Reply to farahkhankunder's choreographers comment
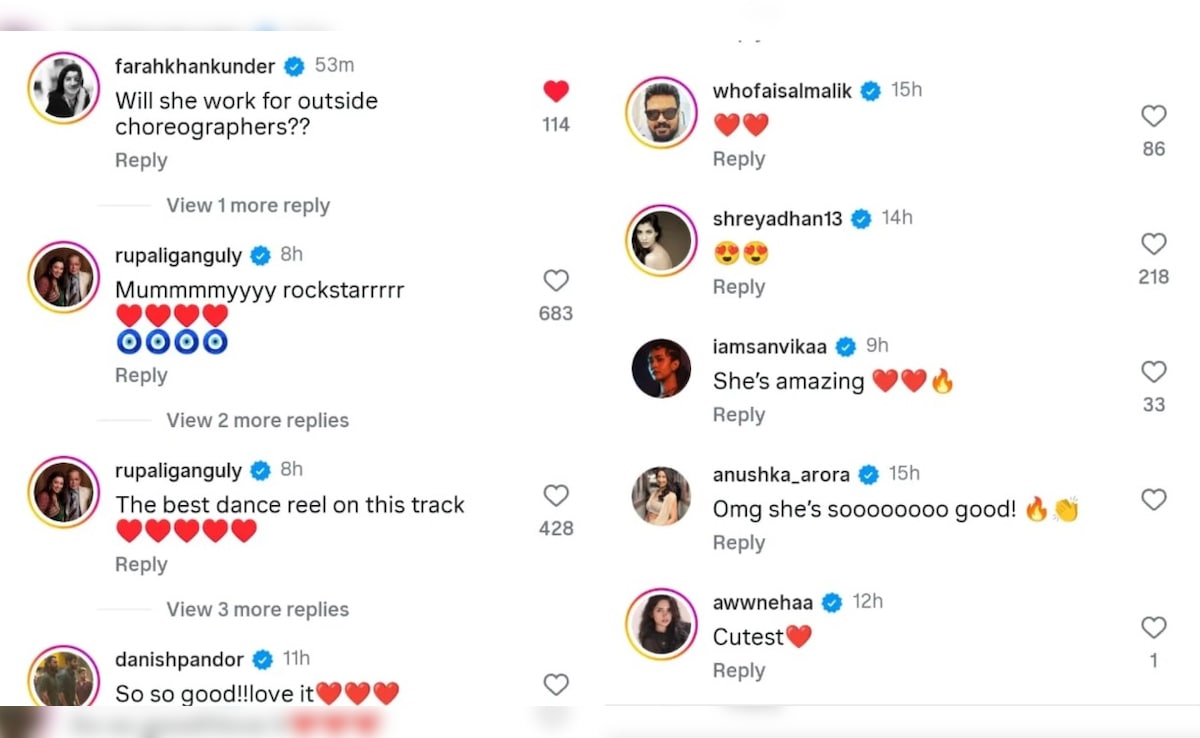The height and width of the screenshot is (738, 1200). pyautogui.click(x=141, y=160)
